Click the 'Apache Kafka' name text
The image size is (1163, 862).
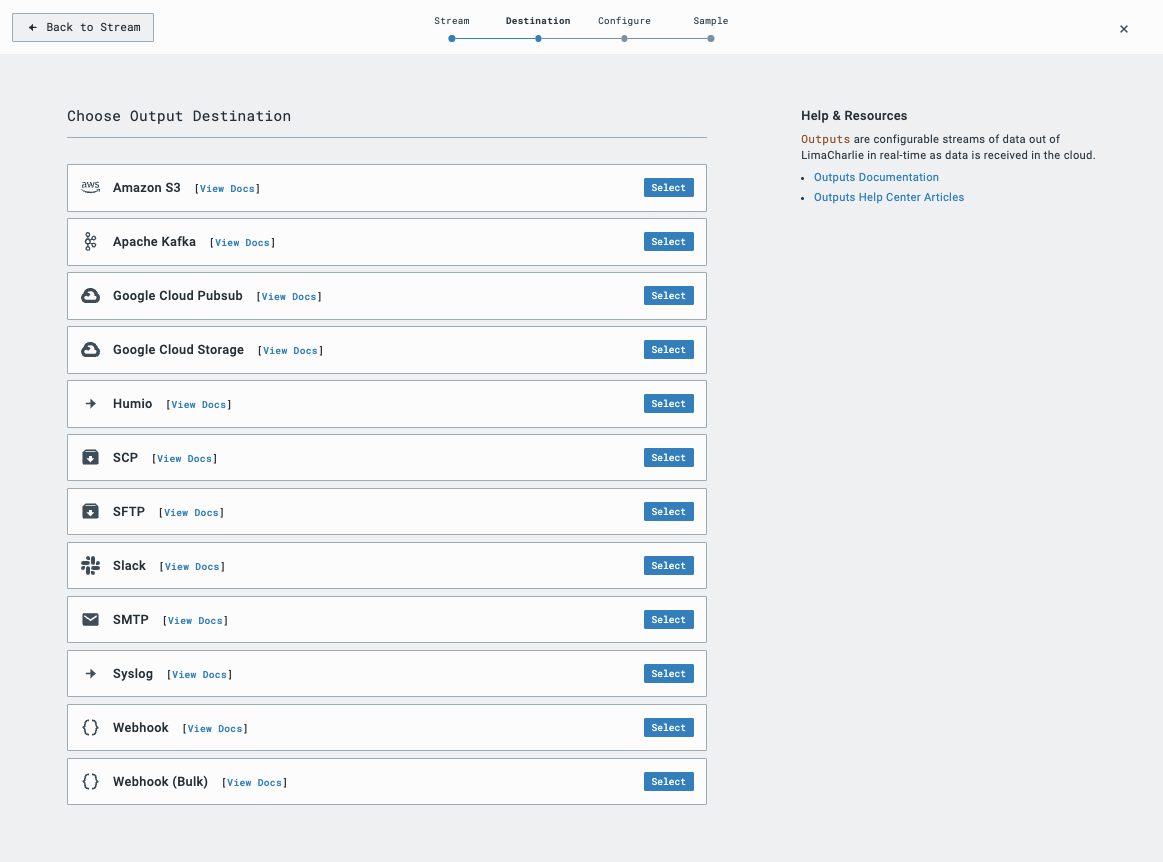[x=154, y=242]
